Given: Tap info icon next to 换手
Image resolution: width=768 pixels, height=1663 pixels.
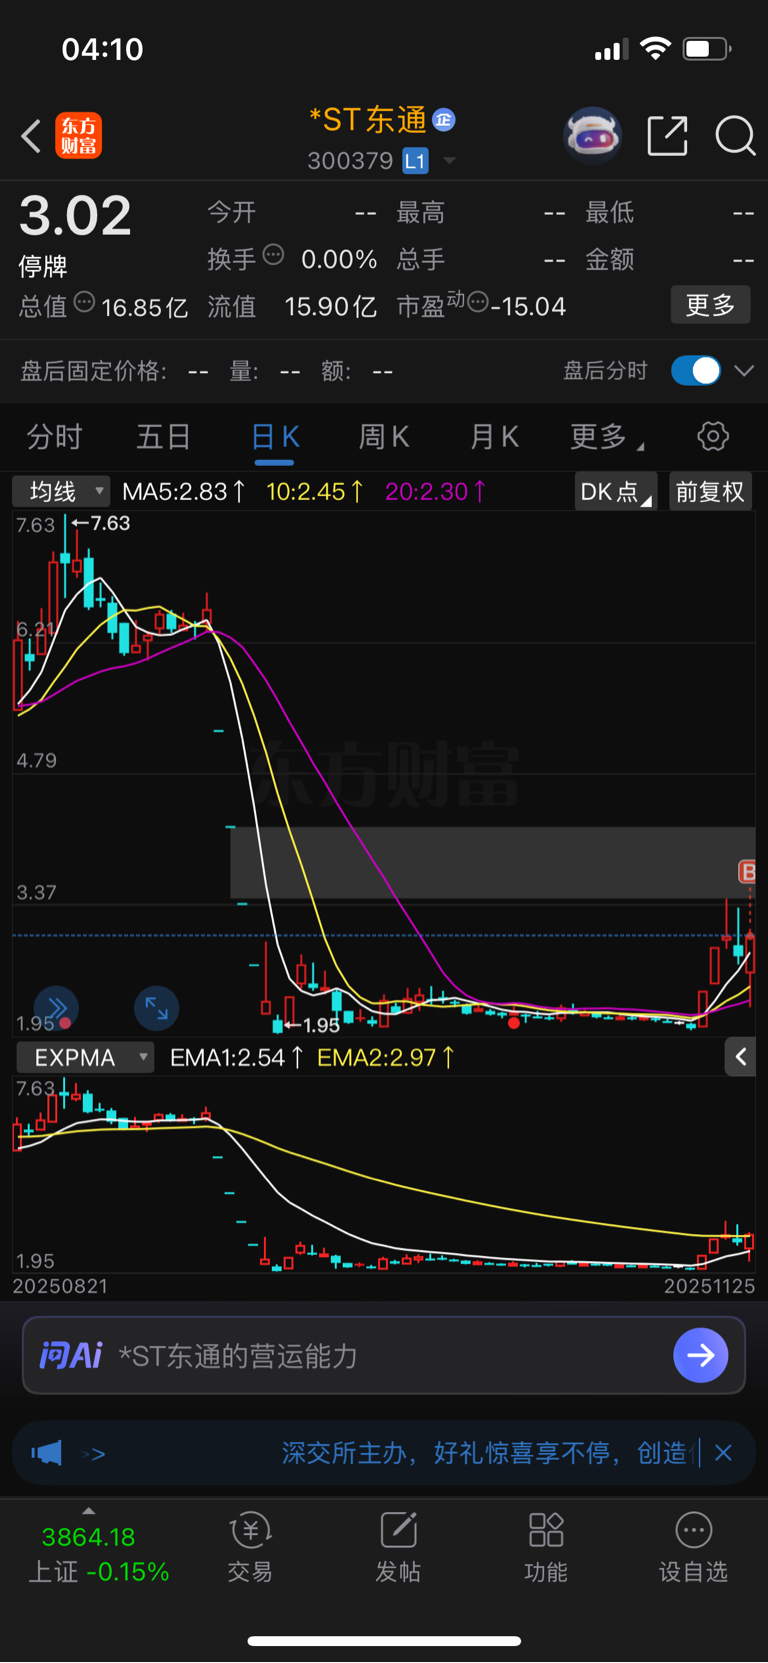Looking at the screenshot, I should [273, 255].
